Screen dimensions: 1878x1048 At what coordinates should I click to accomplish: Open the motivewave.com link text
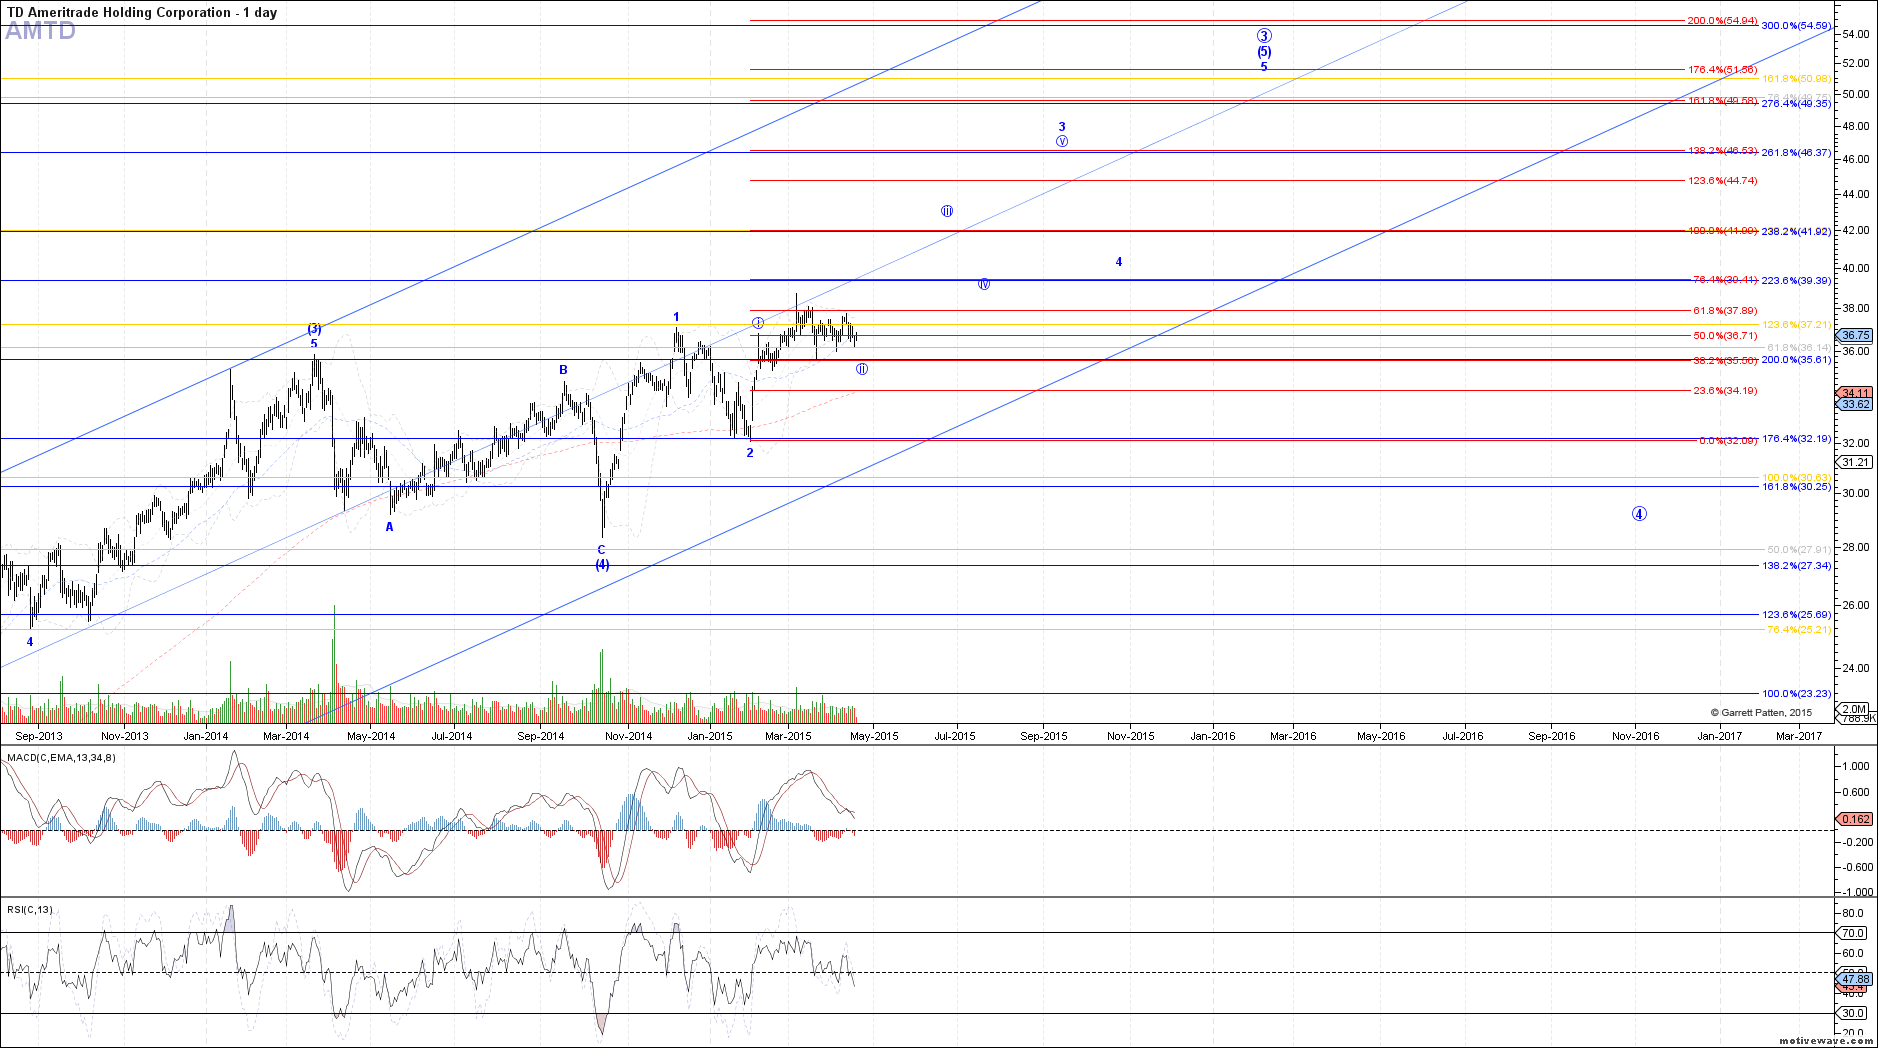[x=1825, y=1041]
